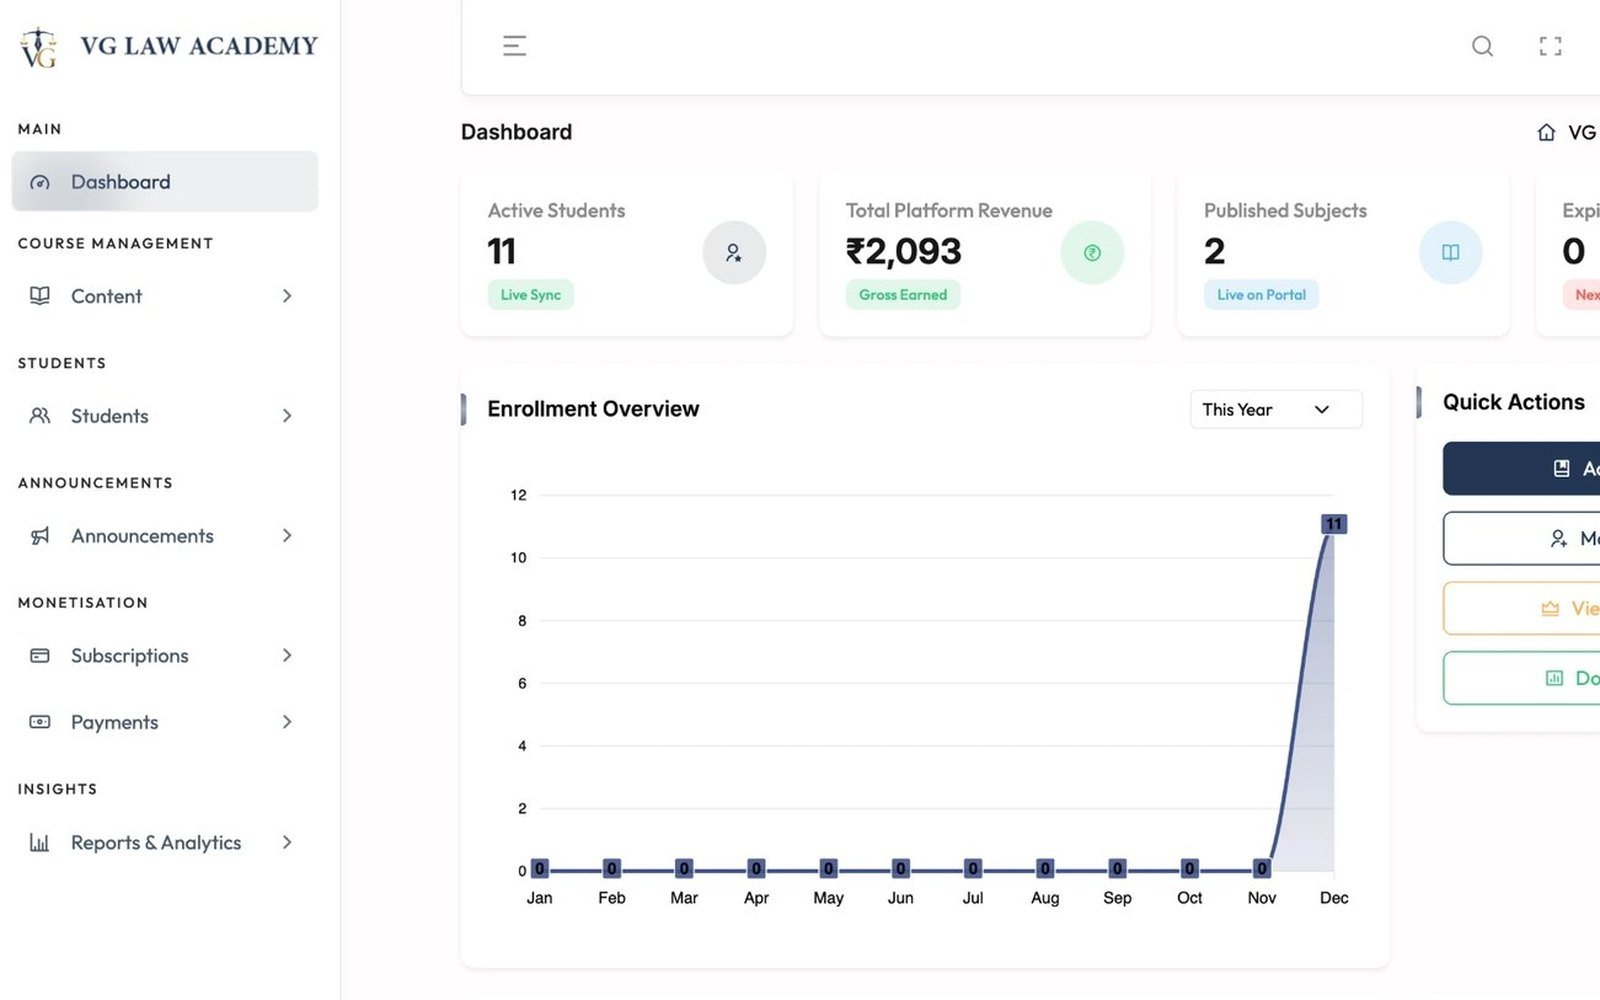Viewport: 1600px width, 1000px height.
Task: Click the orange crown quick action button
Action: [1522, 608]
